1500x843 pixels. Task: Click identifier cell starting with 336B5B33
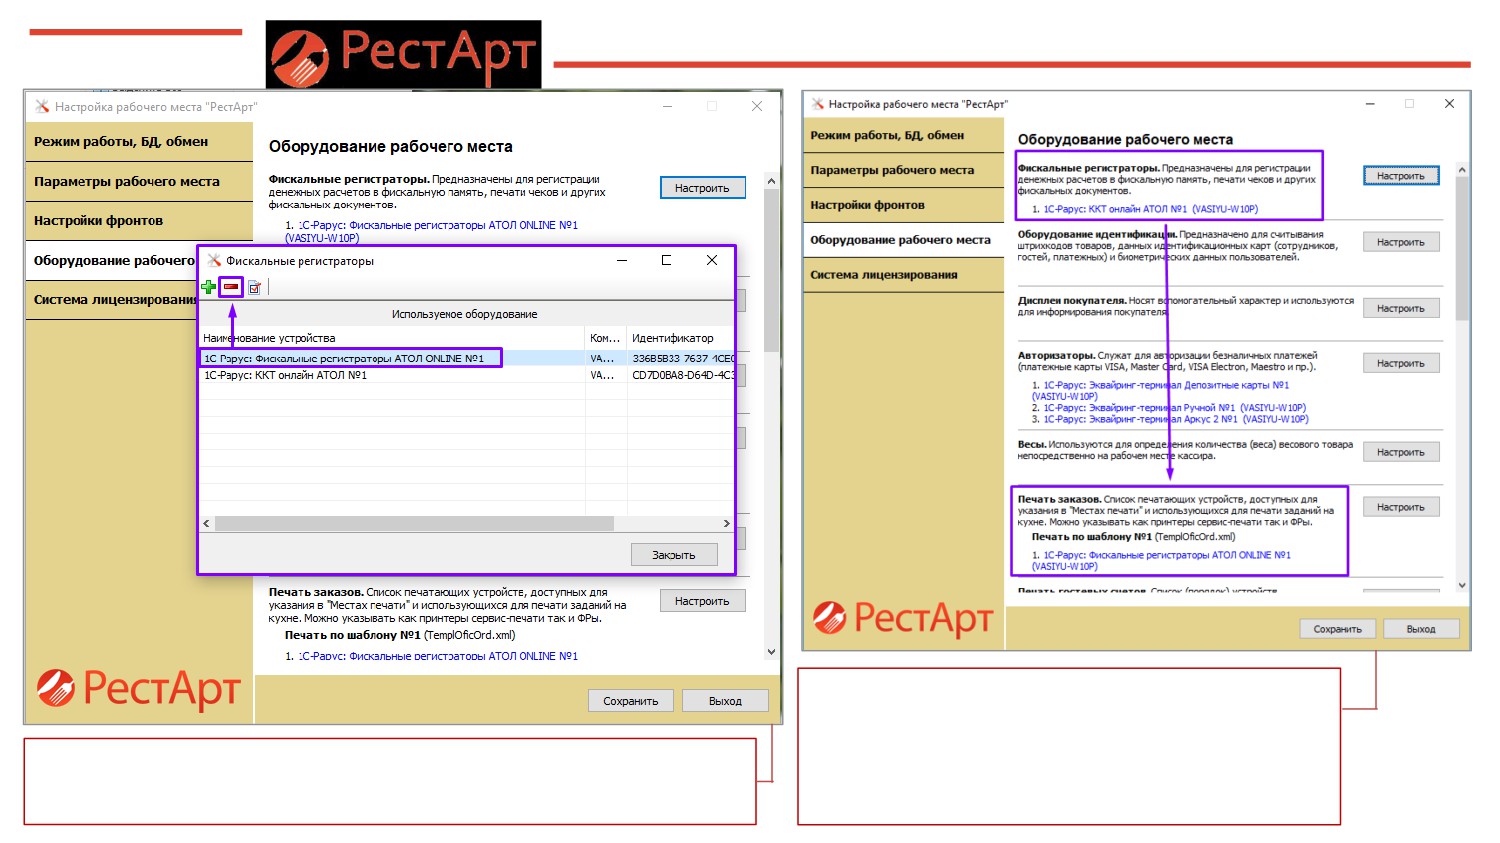(682, 358)
